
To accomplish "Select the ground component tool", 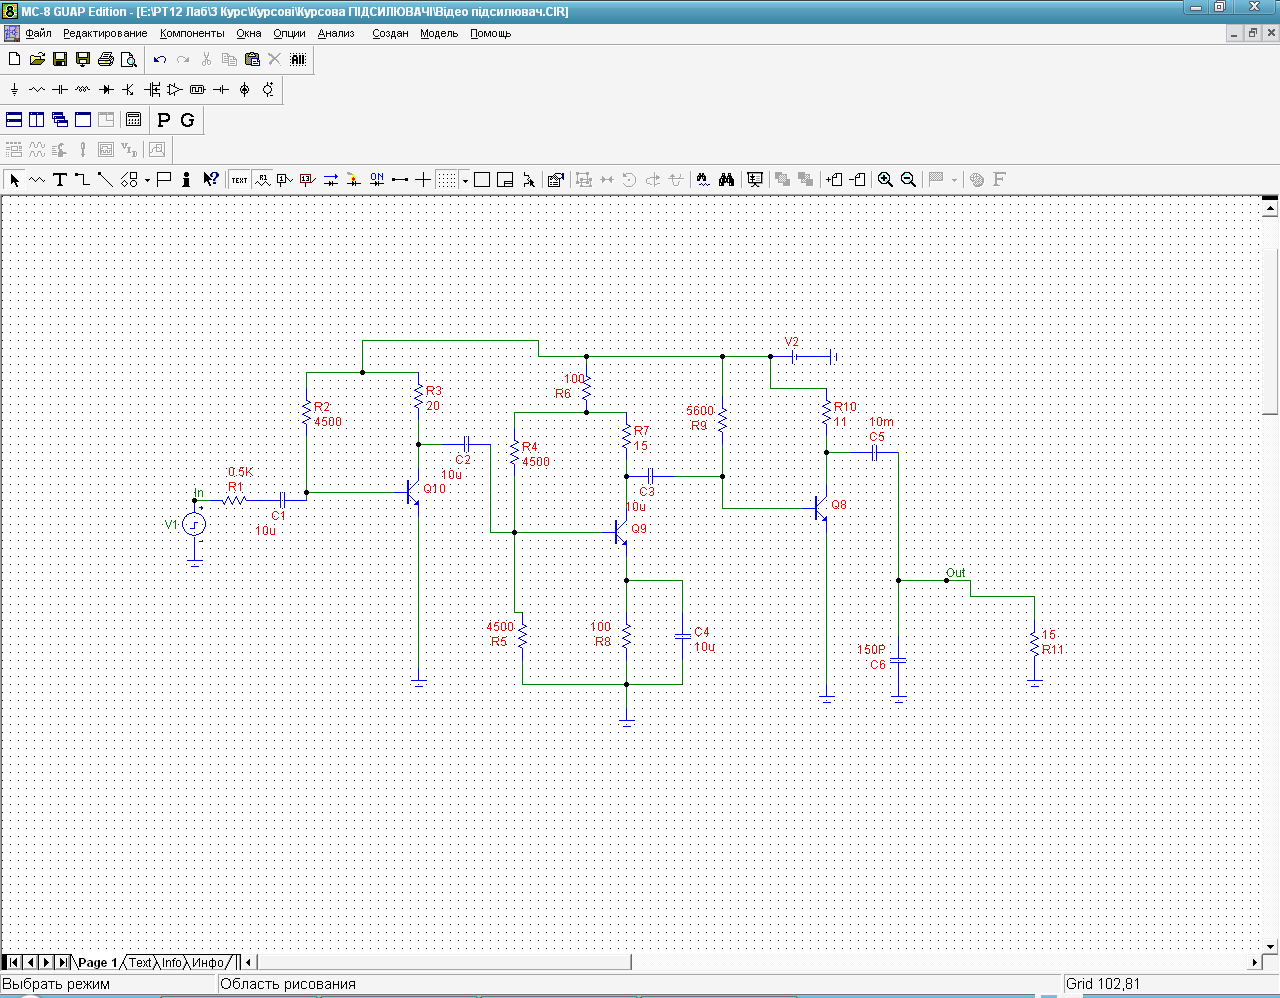I will click(x=14, y=90).
